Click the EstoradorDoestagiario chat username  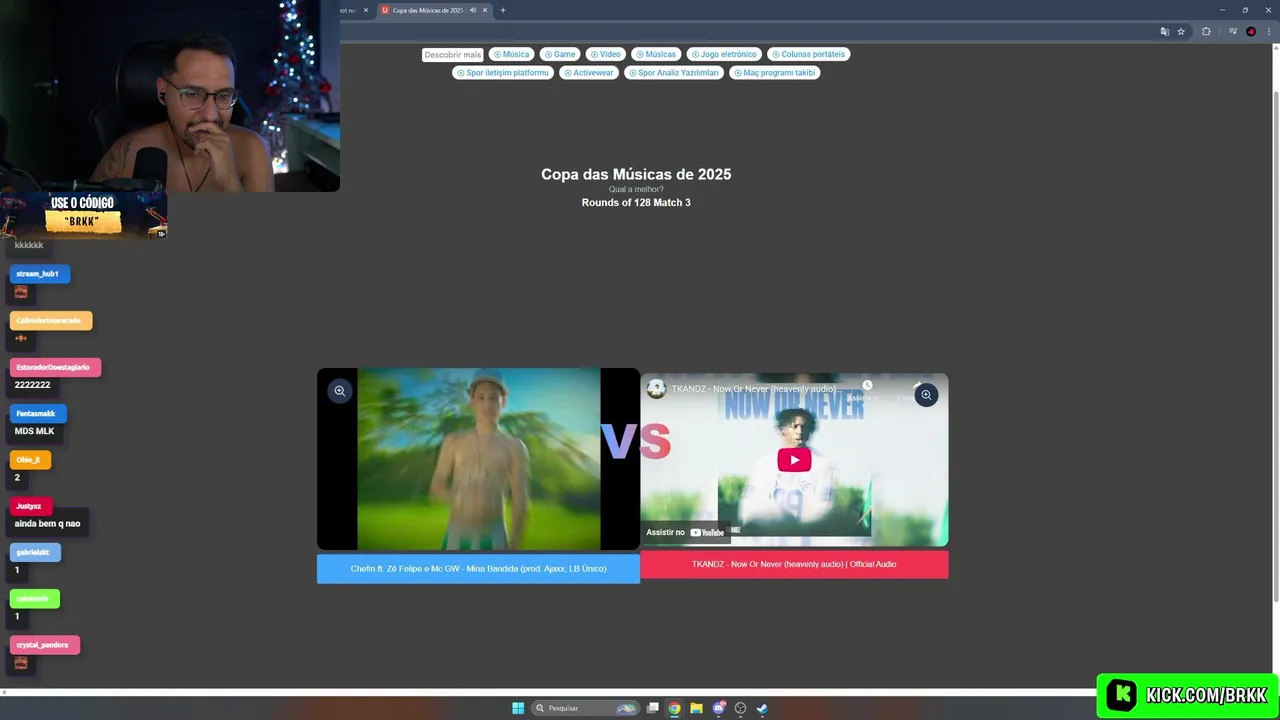tap(54, 367)
